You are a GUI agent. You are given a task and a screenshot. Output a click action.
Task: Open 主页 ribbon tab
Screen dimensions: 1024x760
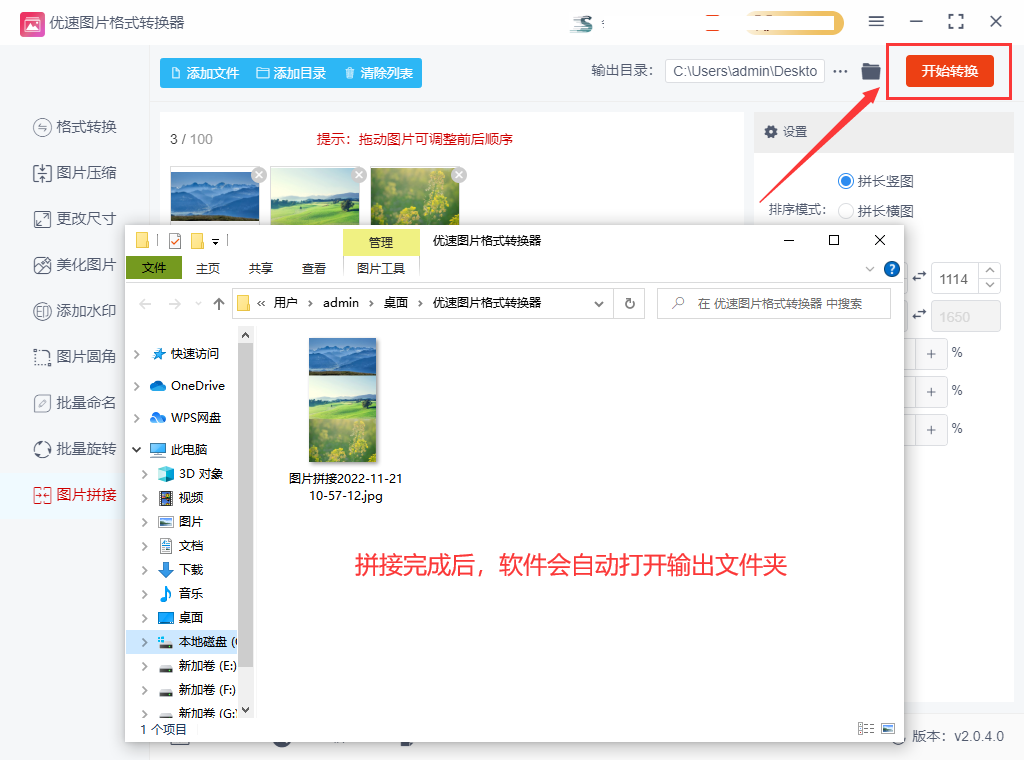coord(208,268)
